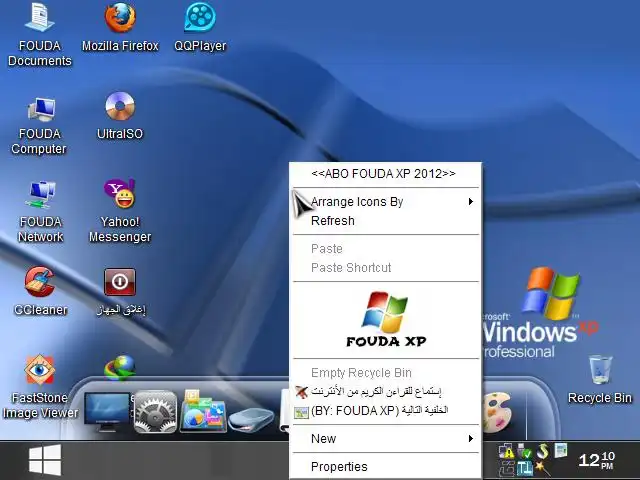Expand the Arrange Icons By submenu arrow
The width and height of the screenshot is (640, 480).
point(471,202)
